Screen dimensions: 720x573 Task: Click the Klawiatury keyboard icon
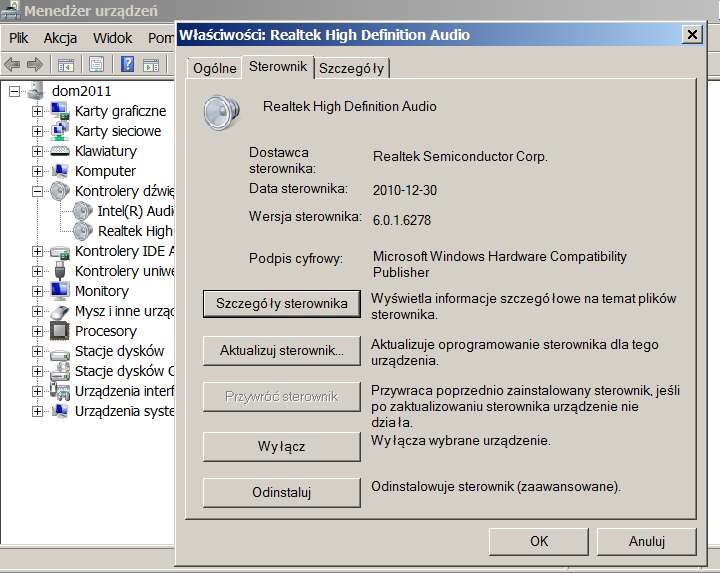[x=60, y=151]
